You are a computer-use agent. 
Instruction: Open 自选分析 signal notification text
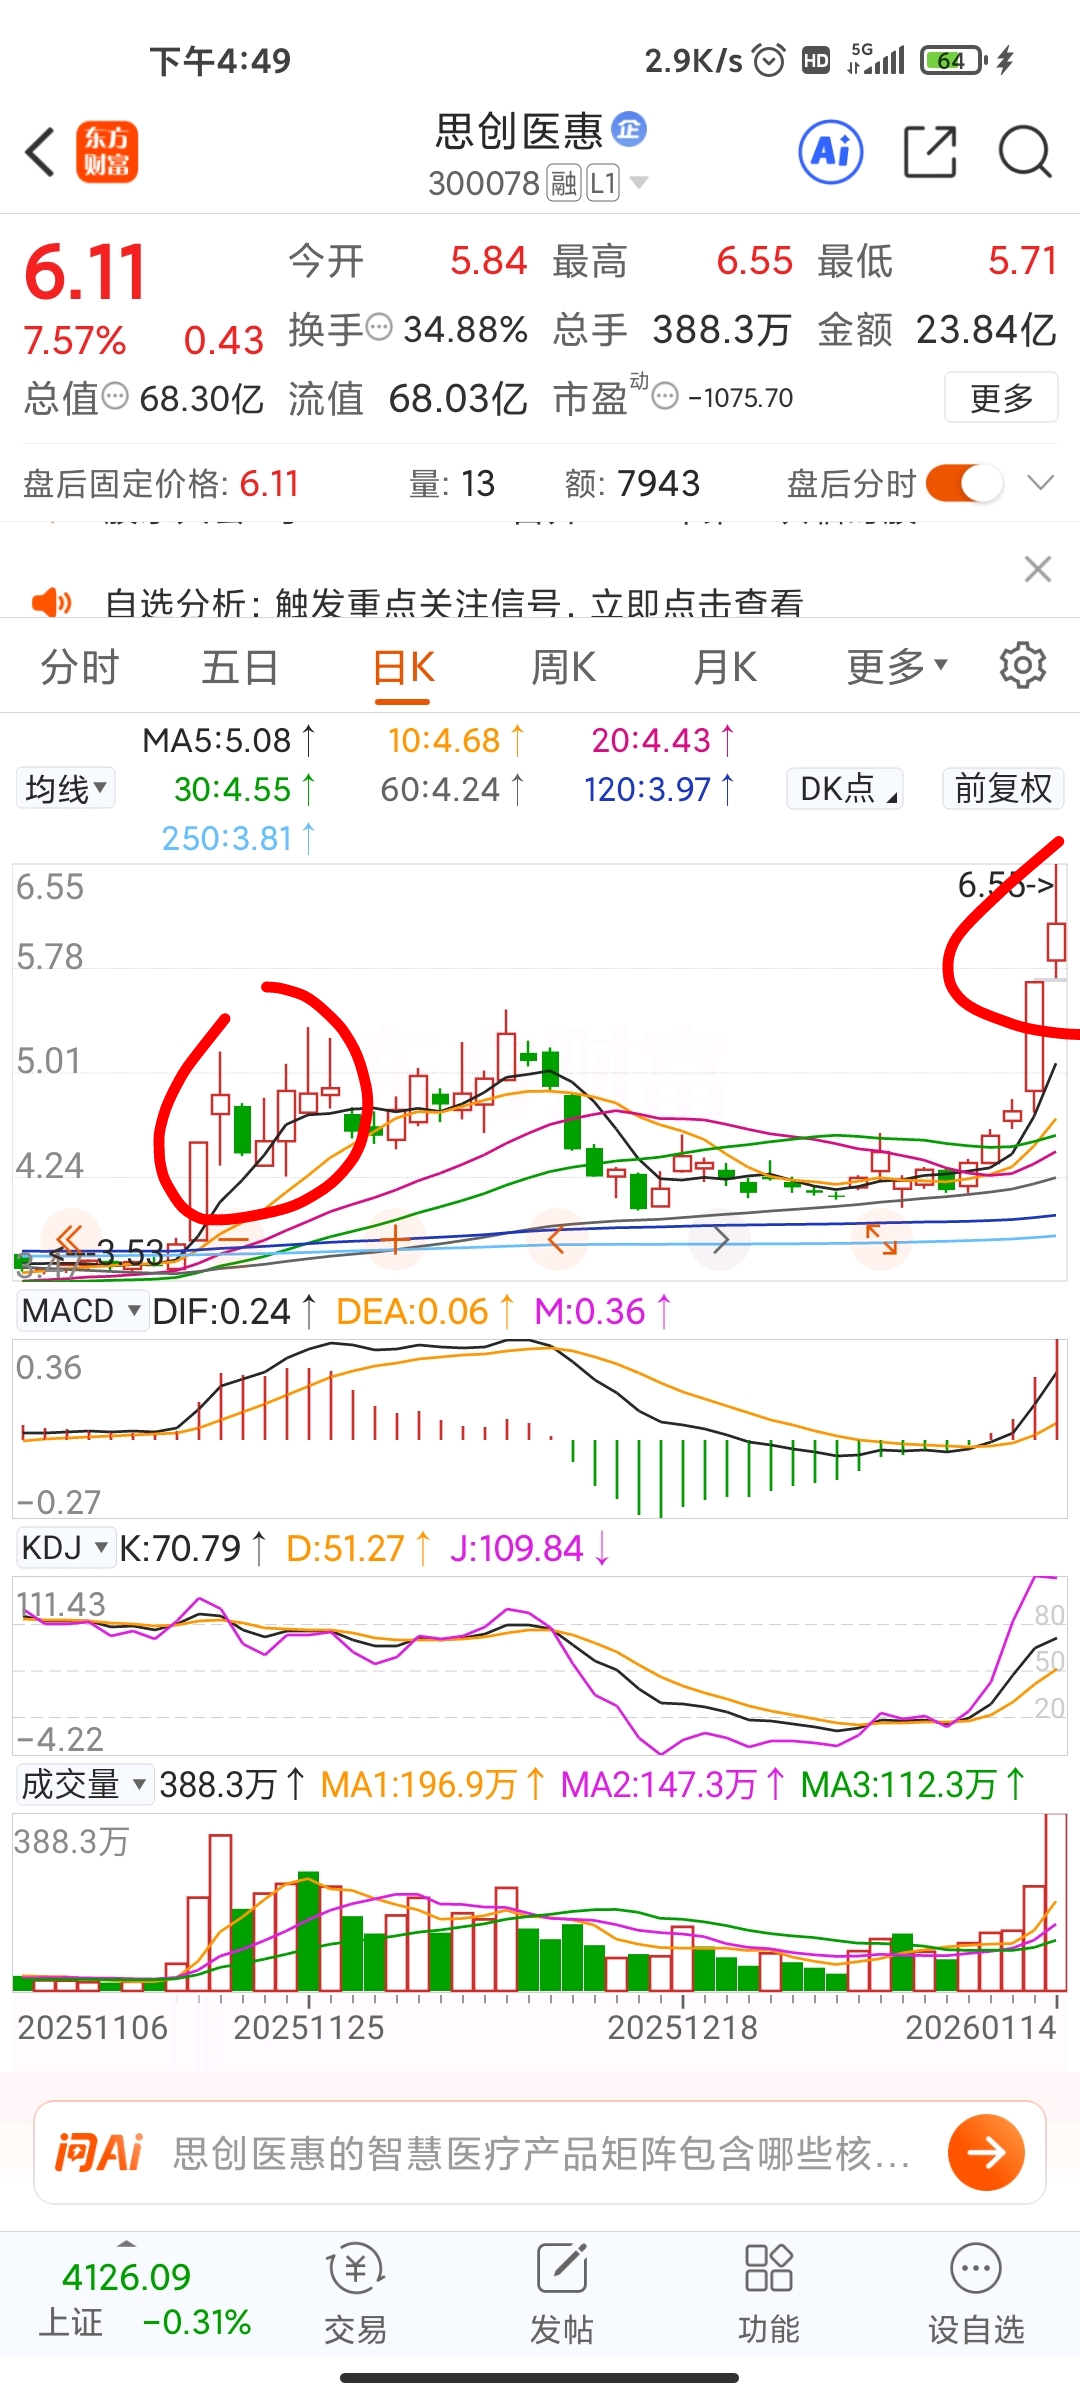point(453,602)
